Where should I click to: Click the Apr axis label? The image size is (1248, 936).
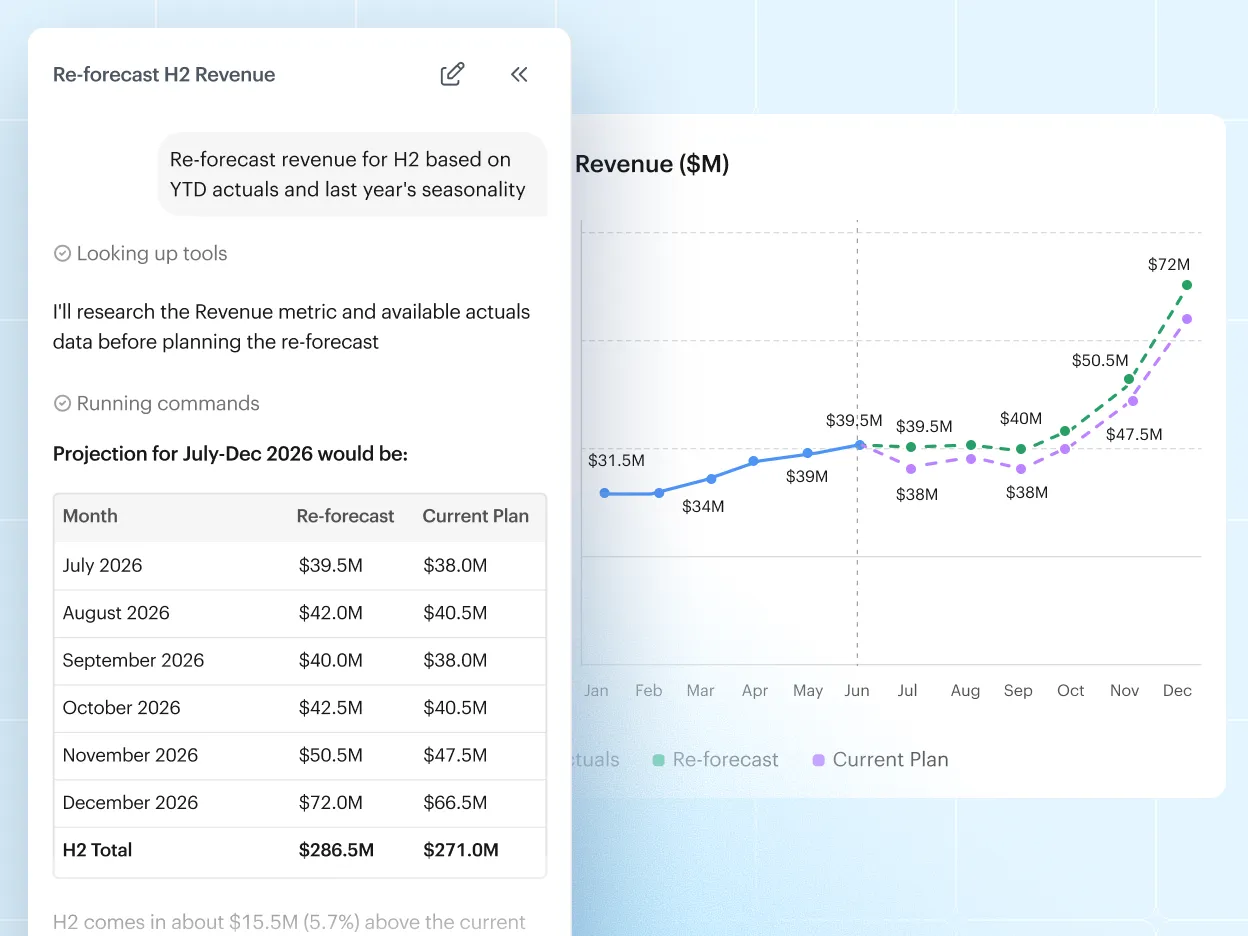click(755, 691)
